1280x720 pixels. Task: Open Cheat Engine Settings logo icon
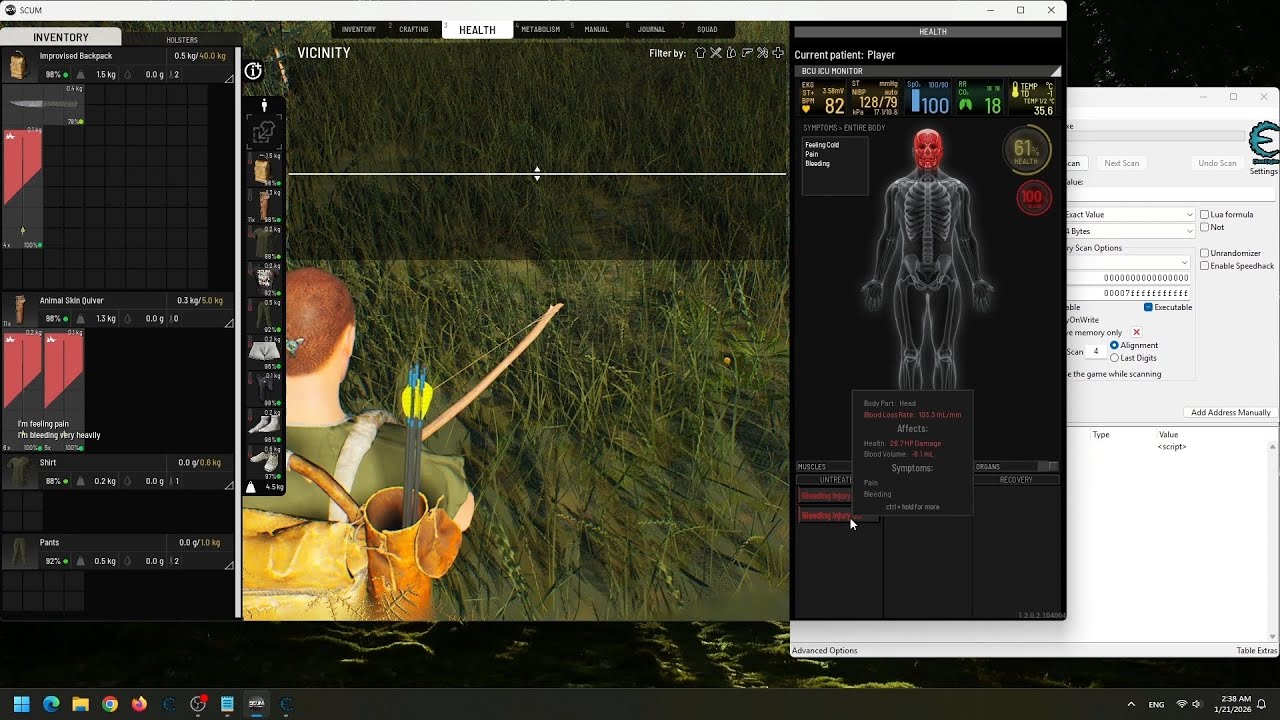click(1265, 143)
